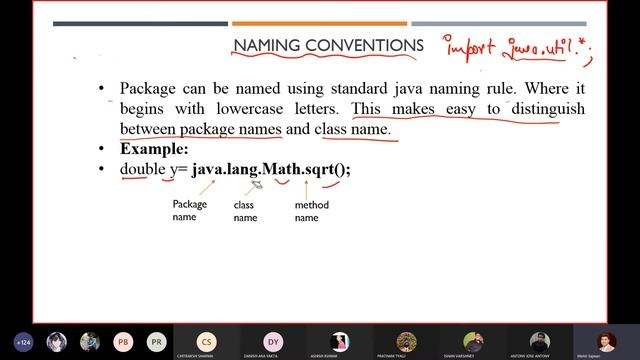
Task: Click the 'Package name' label
Action: 190,210
